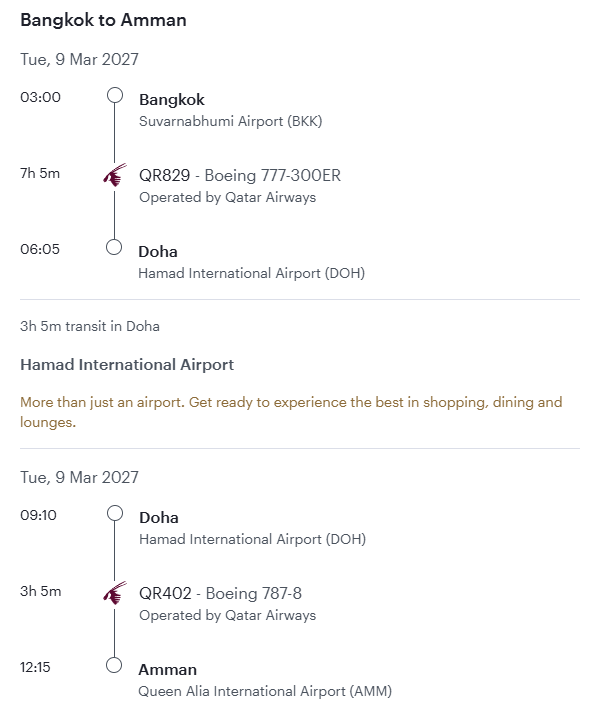Click the 7h 5m flight duration label
This screenshot has height=714, width=605.
[40, 173]
